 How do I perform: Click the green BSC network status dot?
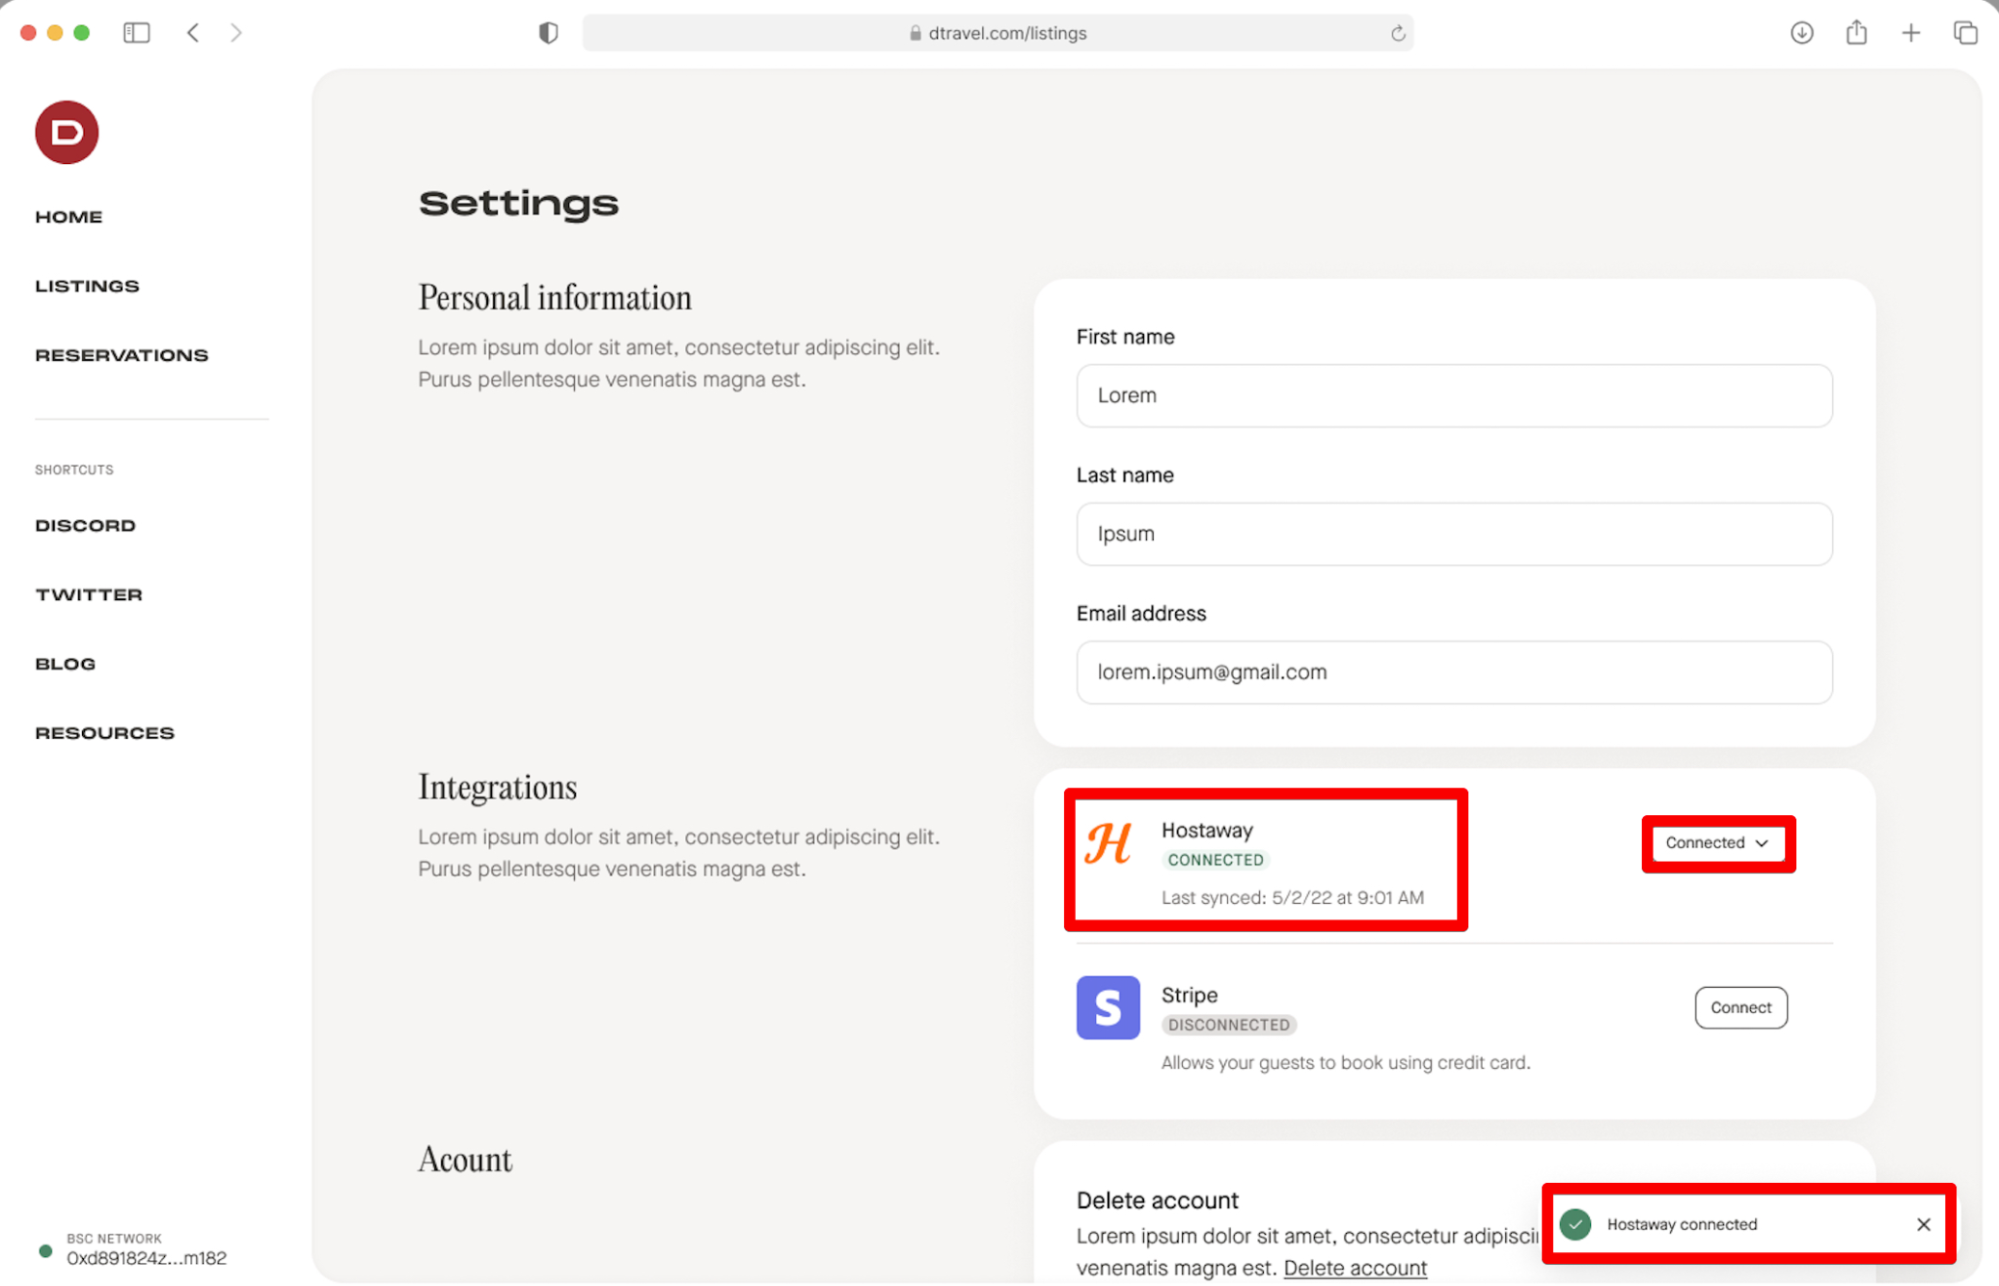[45, 1250]
